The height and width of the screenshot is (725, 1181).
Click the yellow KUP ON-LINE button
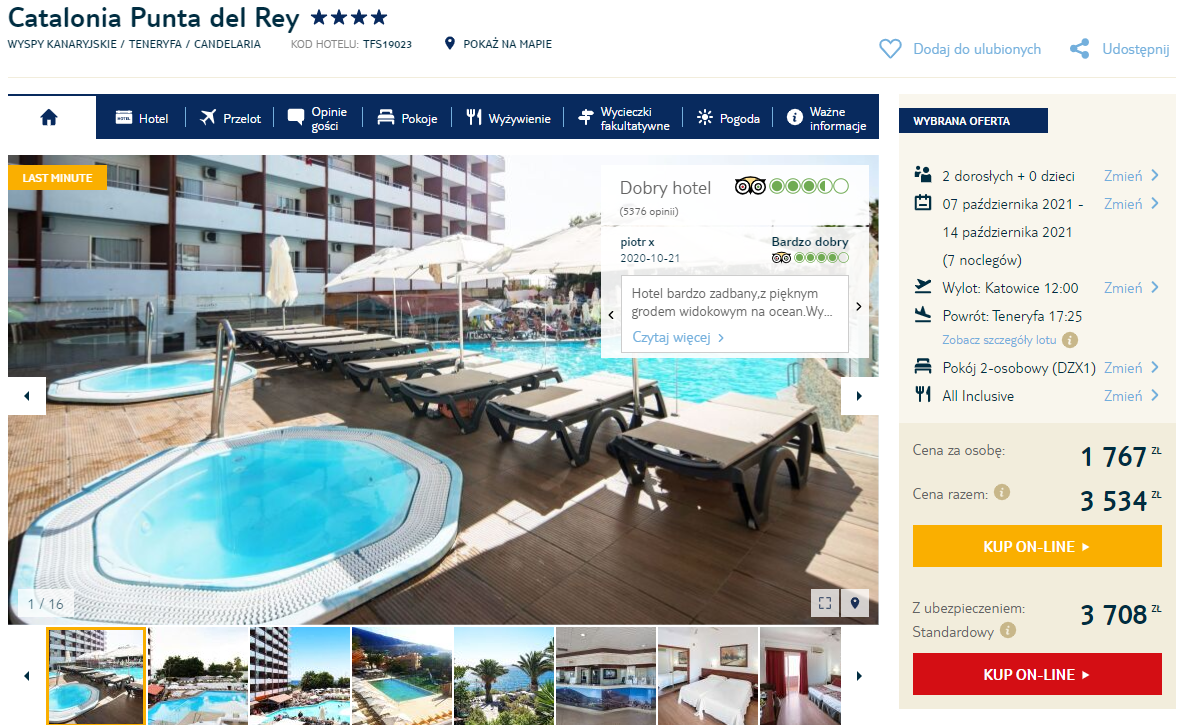click(1037, 547)
